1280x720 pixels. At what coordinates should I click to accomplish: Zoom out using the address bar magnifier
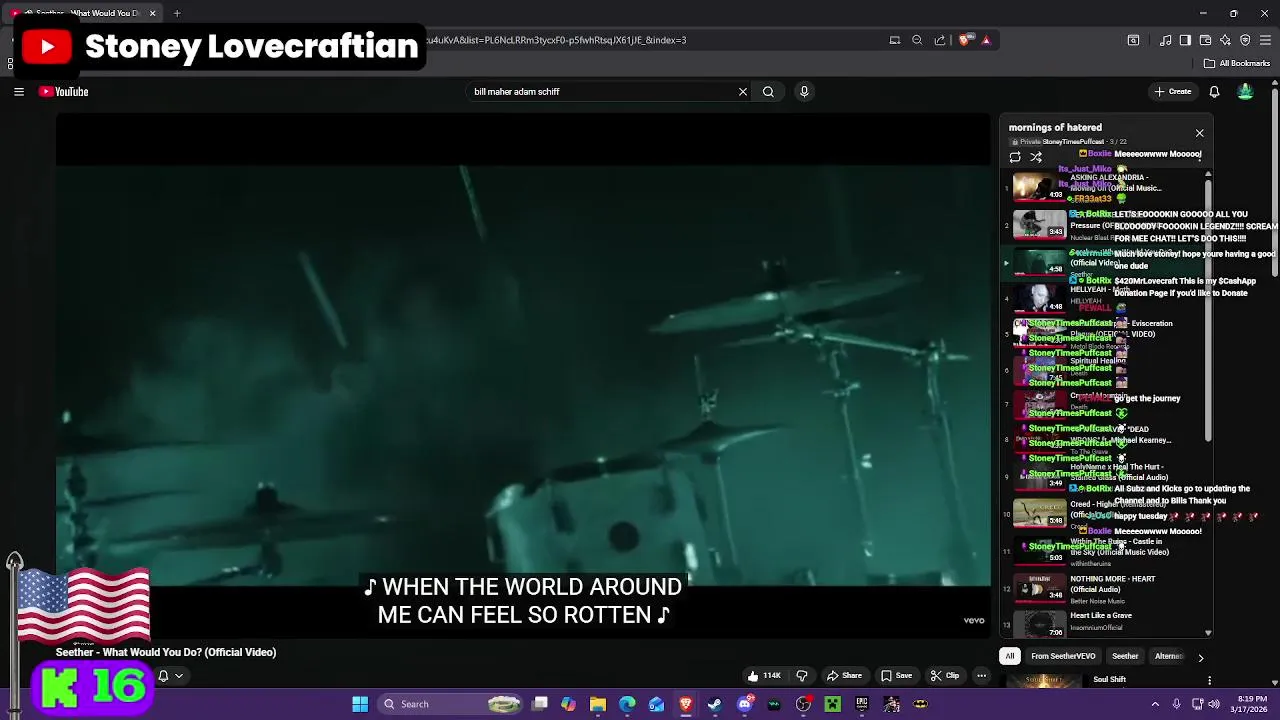pos(917,40)
